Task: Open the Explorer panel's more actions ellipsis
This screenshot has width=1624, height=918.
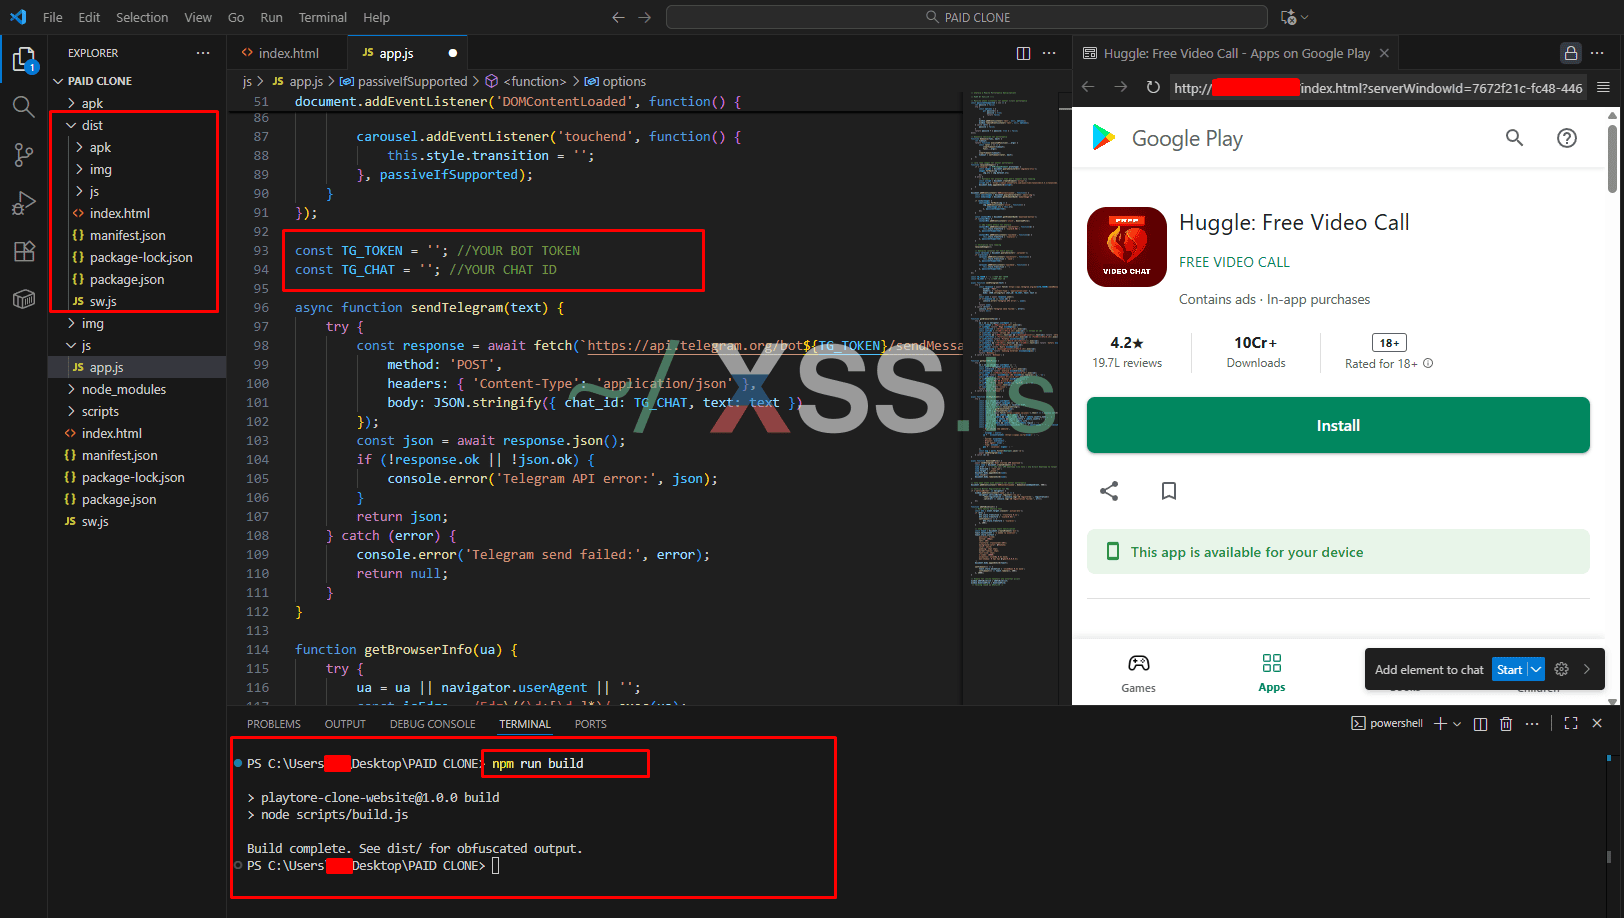Action: click(x=203, y=53)
